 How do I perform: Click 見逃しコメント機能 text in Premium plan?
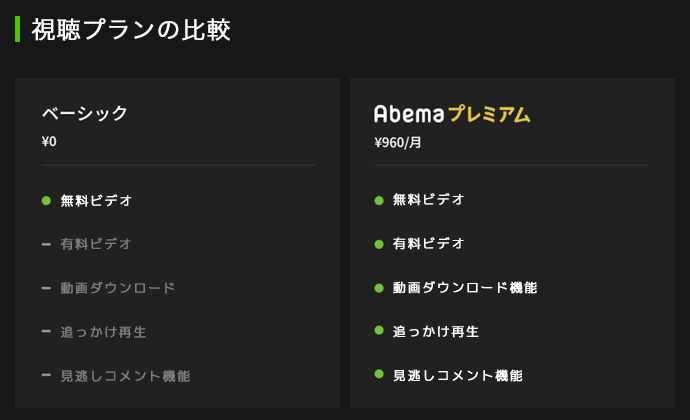point(458,376)
